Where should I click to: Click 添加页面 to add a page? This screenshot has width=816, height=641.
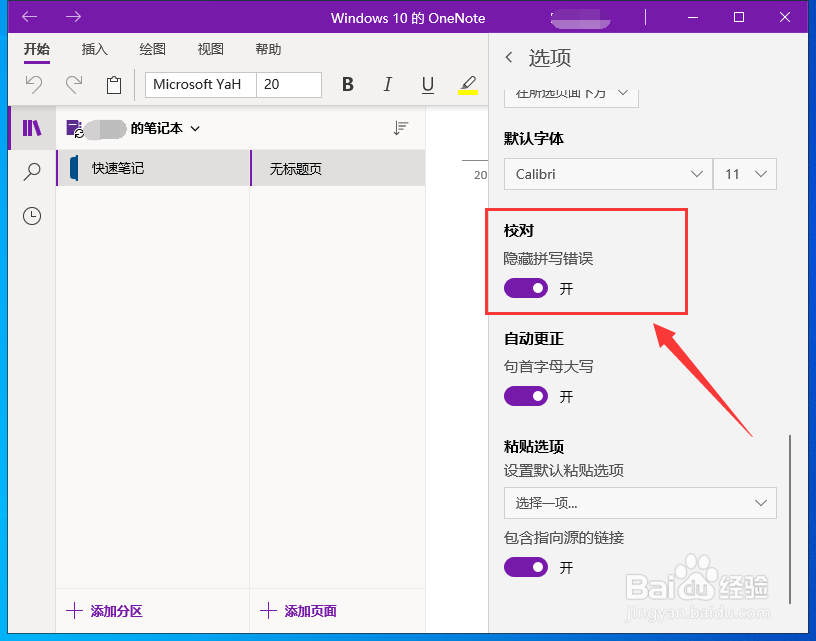(x=298, y=611)
